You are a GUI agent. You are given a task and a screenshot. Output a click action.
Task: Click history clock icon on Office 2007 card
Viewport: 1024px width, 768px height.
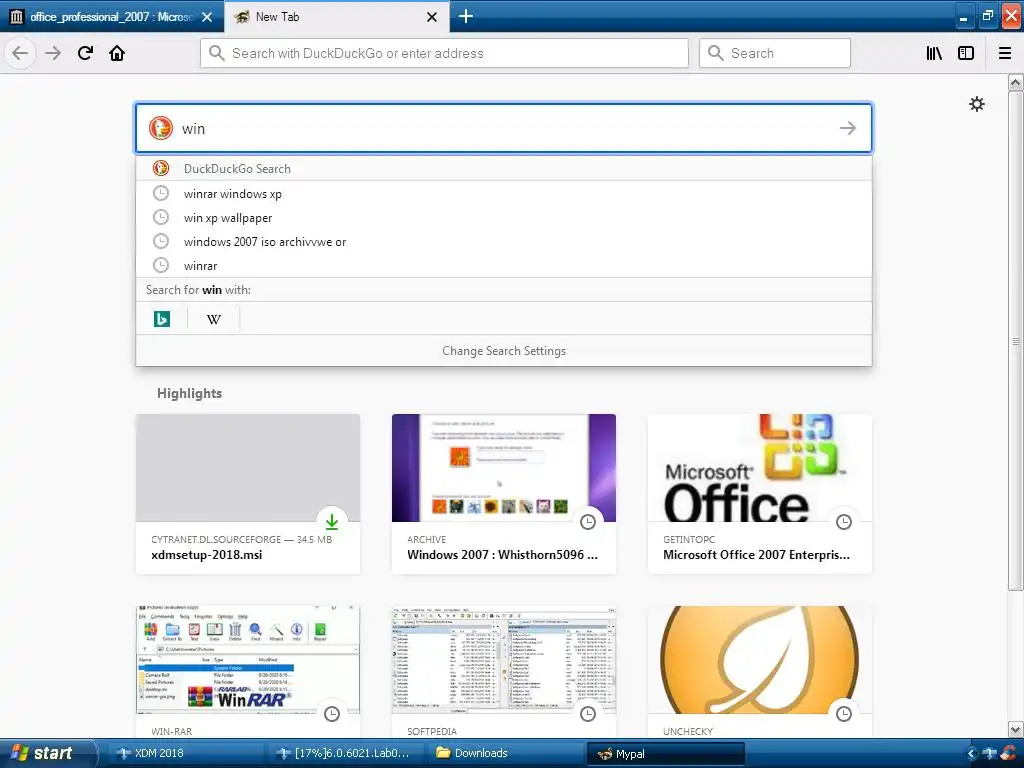tap(844, 522)
